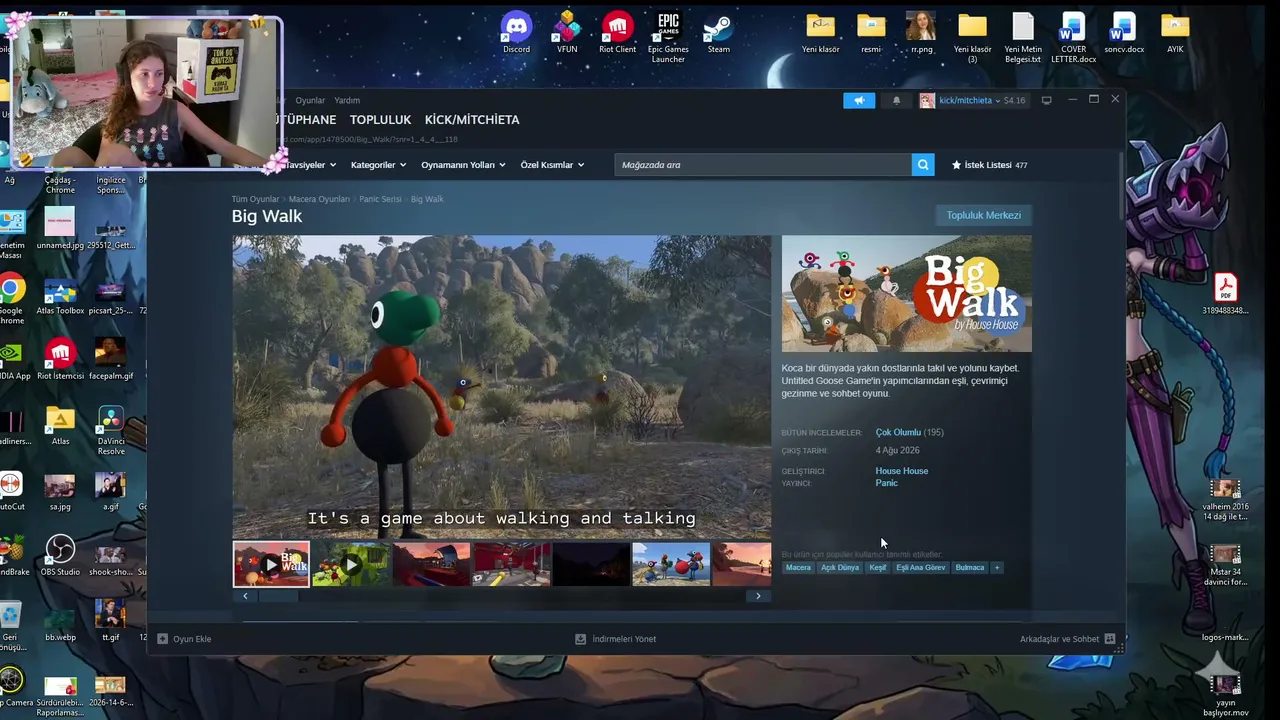Image resolution: width=1280 pixels, height=720 pixels.
Task: Click the store search magnifier button
Action: (923, 165)
